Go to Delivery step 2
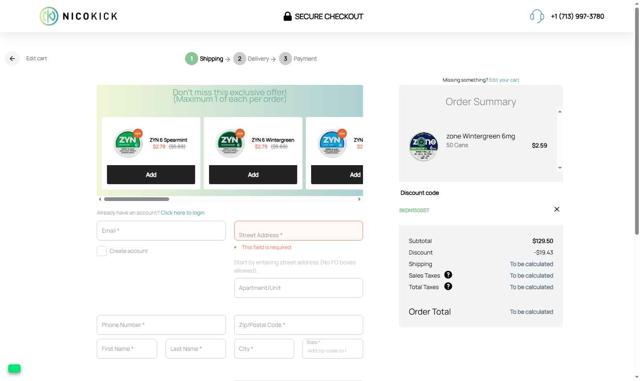Viewport: 640px width, 381px height. pos(251,59)
